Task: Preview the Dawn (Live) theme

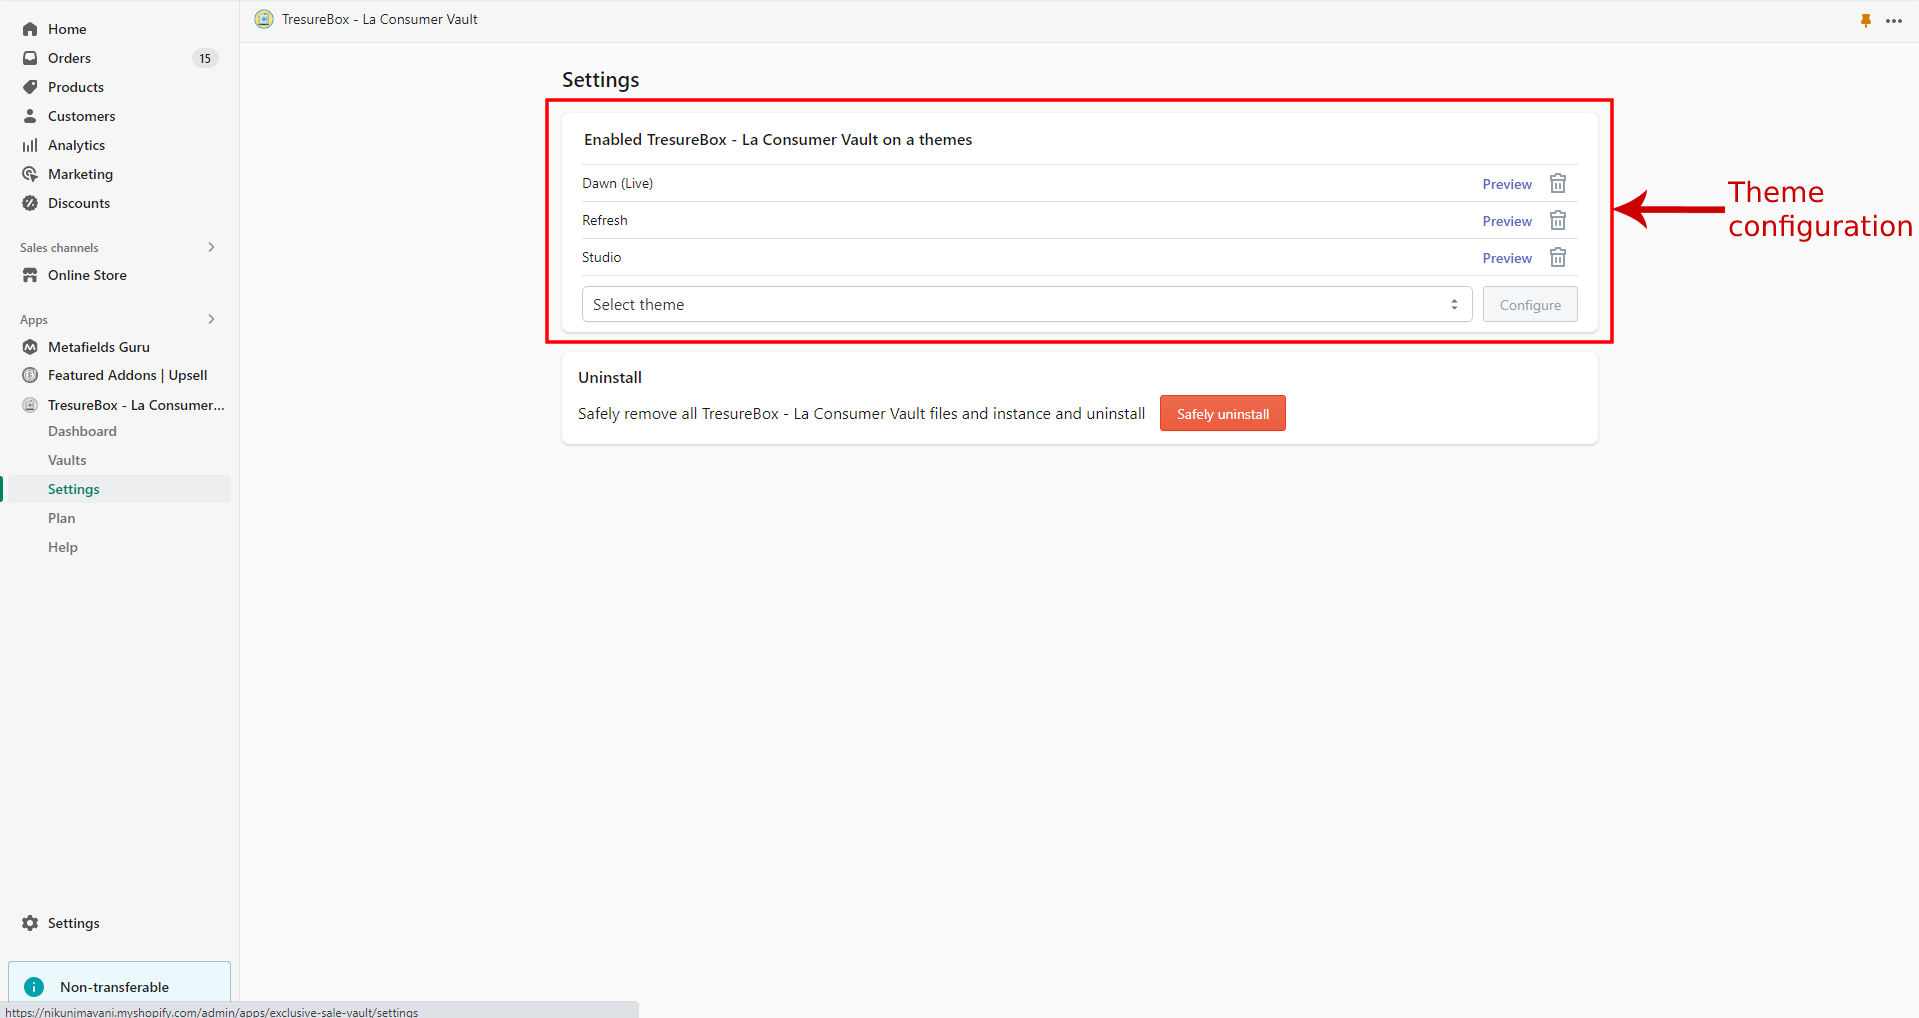Action: click(1507, 184)
